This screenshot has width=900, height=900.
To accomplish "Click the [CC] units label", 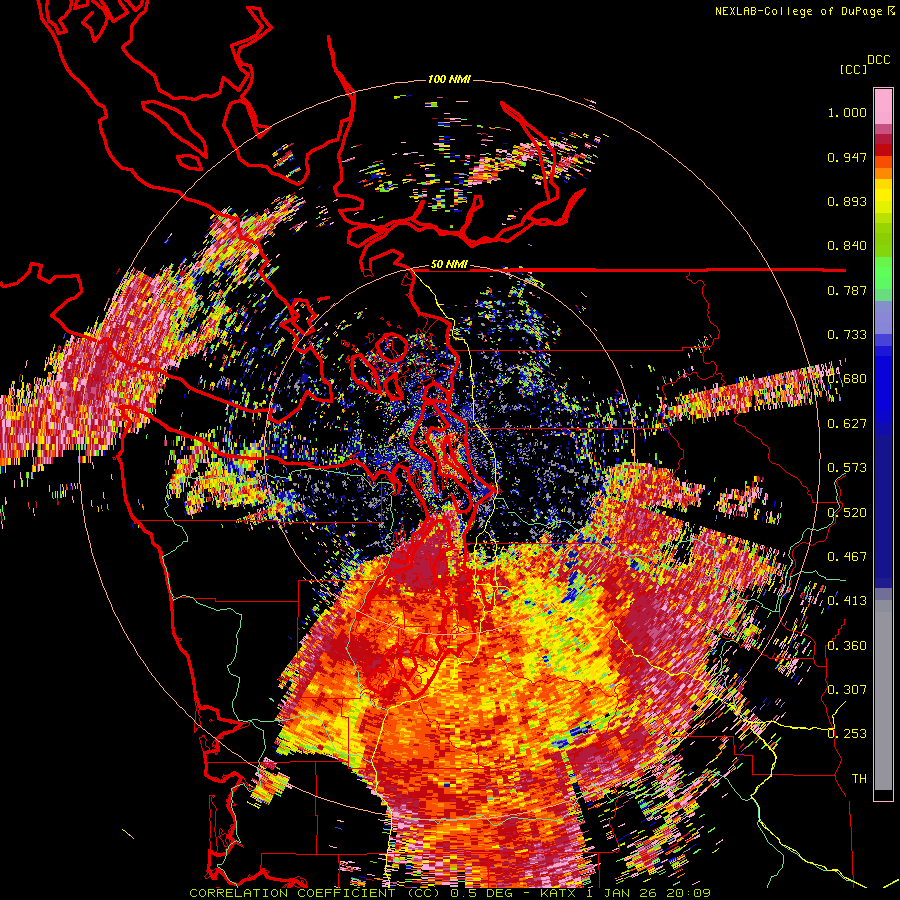I will (x=854, y=69).
